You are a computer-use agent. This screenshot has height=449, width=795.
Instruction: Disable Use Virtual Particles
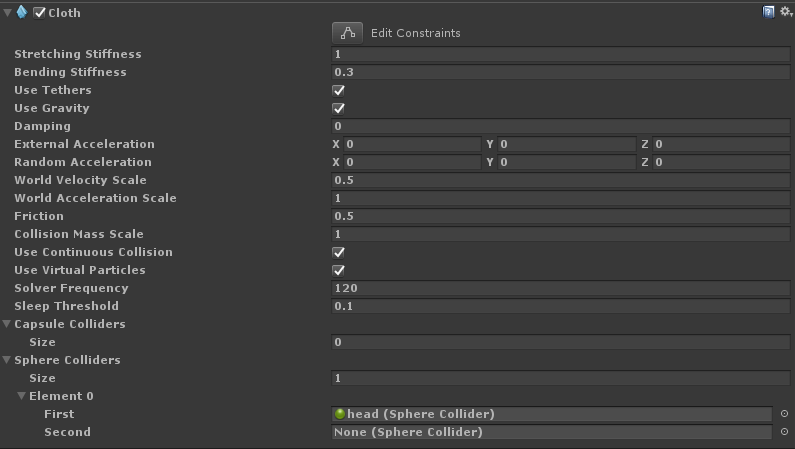coord(338,271)
